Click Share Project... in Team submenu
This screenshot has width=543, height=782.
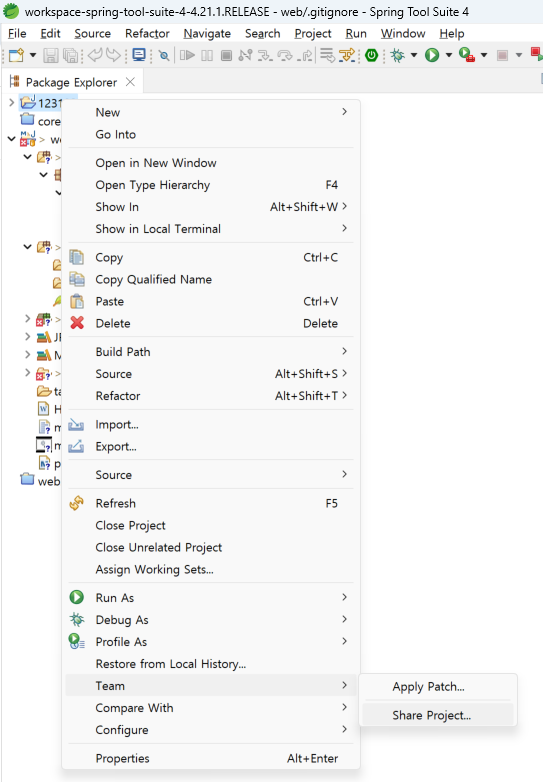point(438,715)
